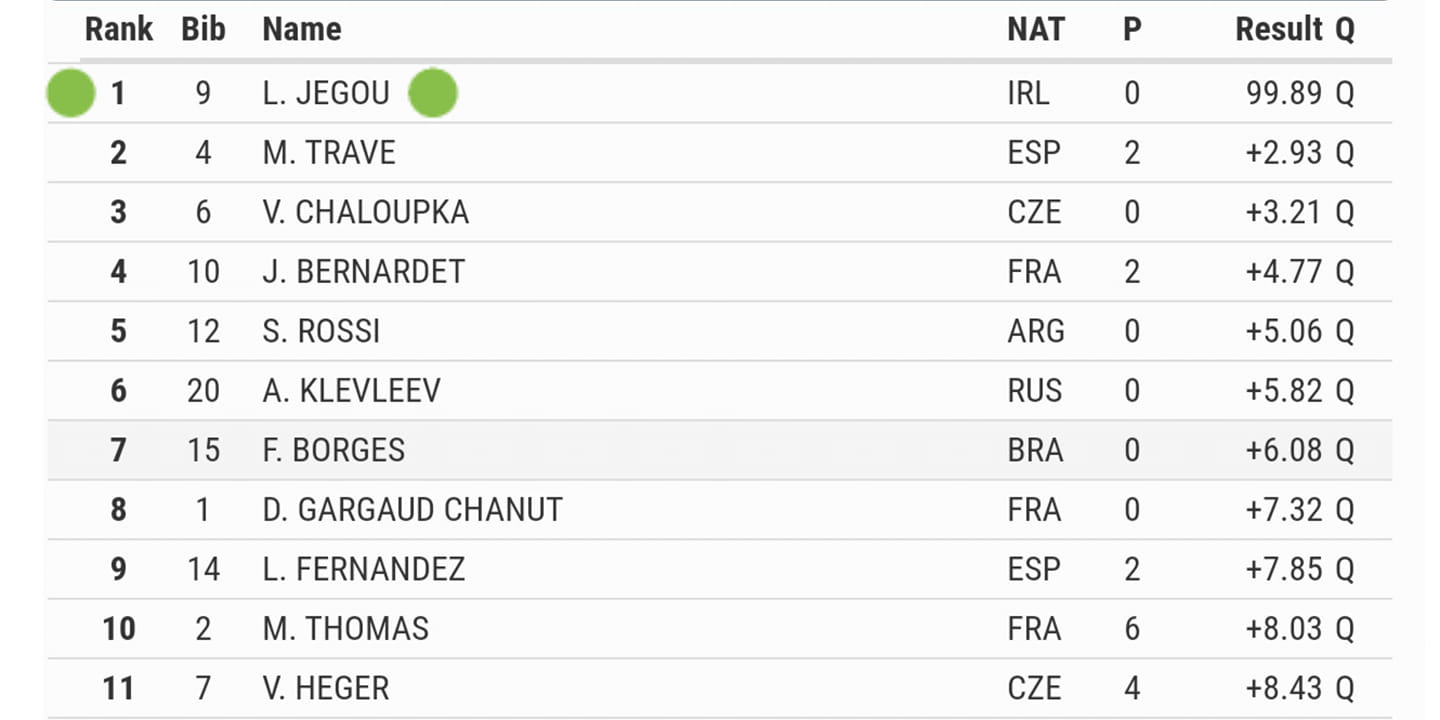Open athlete L. JEGOU's name
1440x720 pixels.
pos(326,93)
